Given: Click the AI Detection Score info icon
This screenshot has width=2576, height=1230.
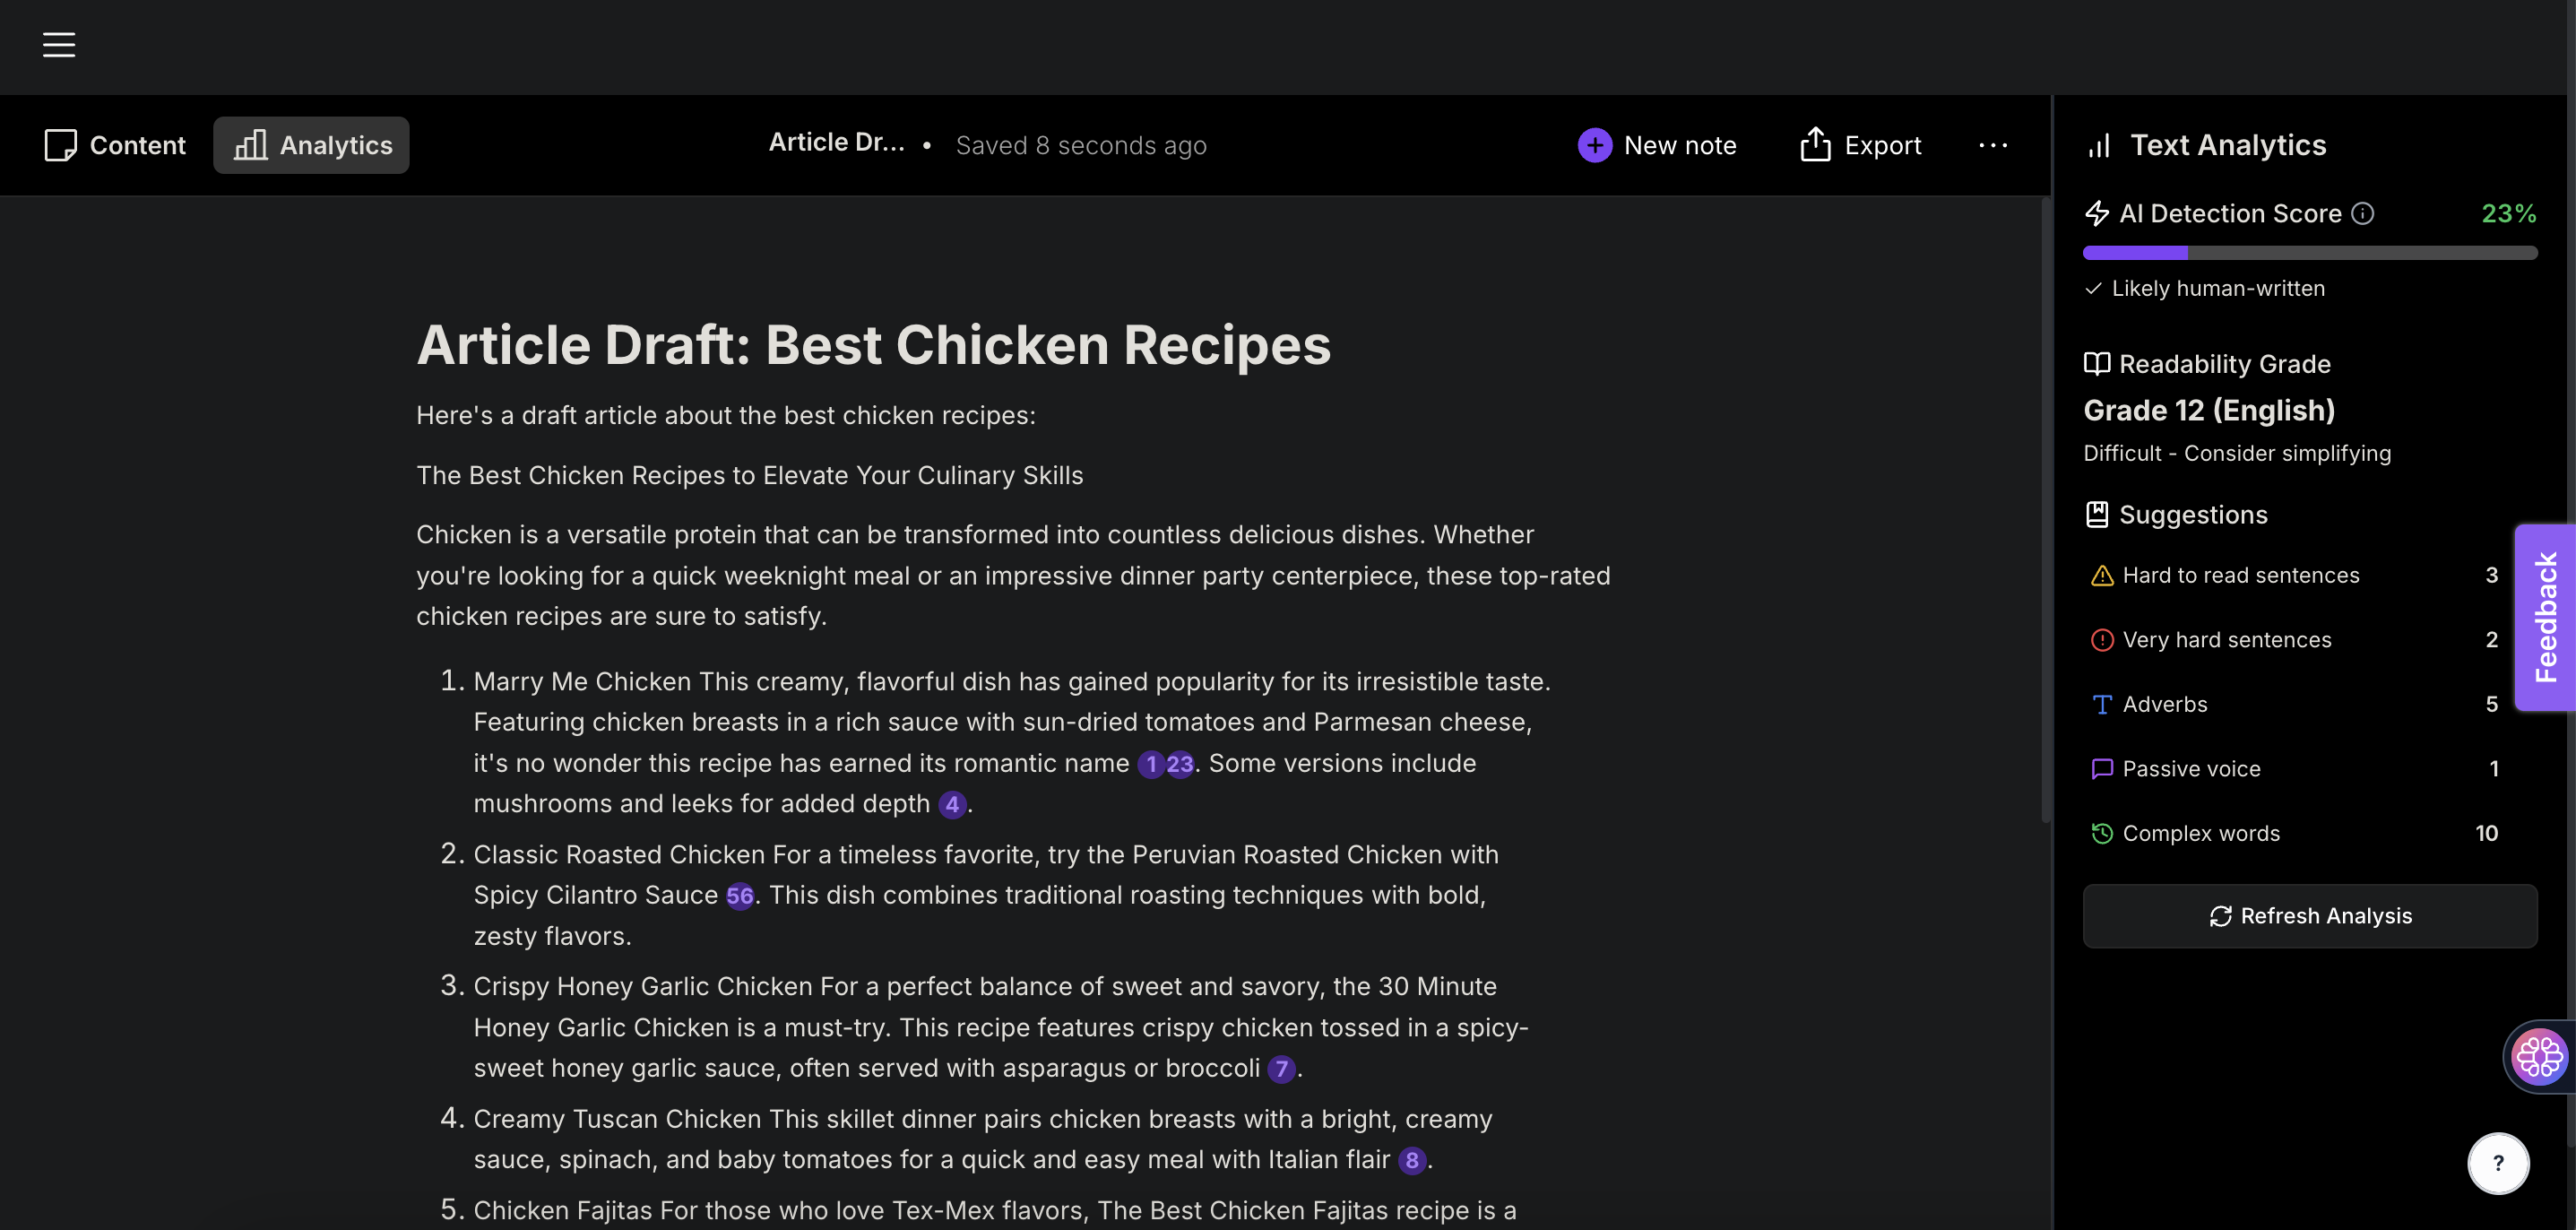Looking at the screenshot, I should (2362, 213).
